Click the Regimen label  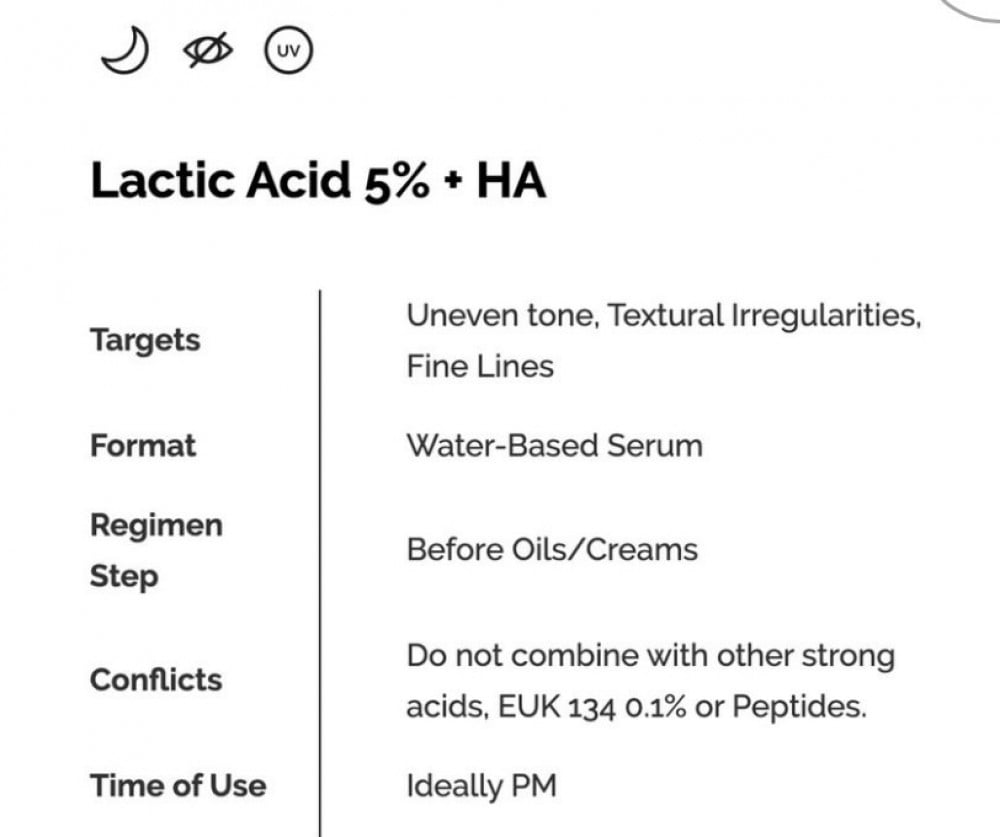[156, 525]
